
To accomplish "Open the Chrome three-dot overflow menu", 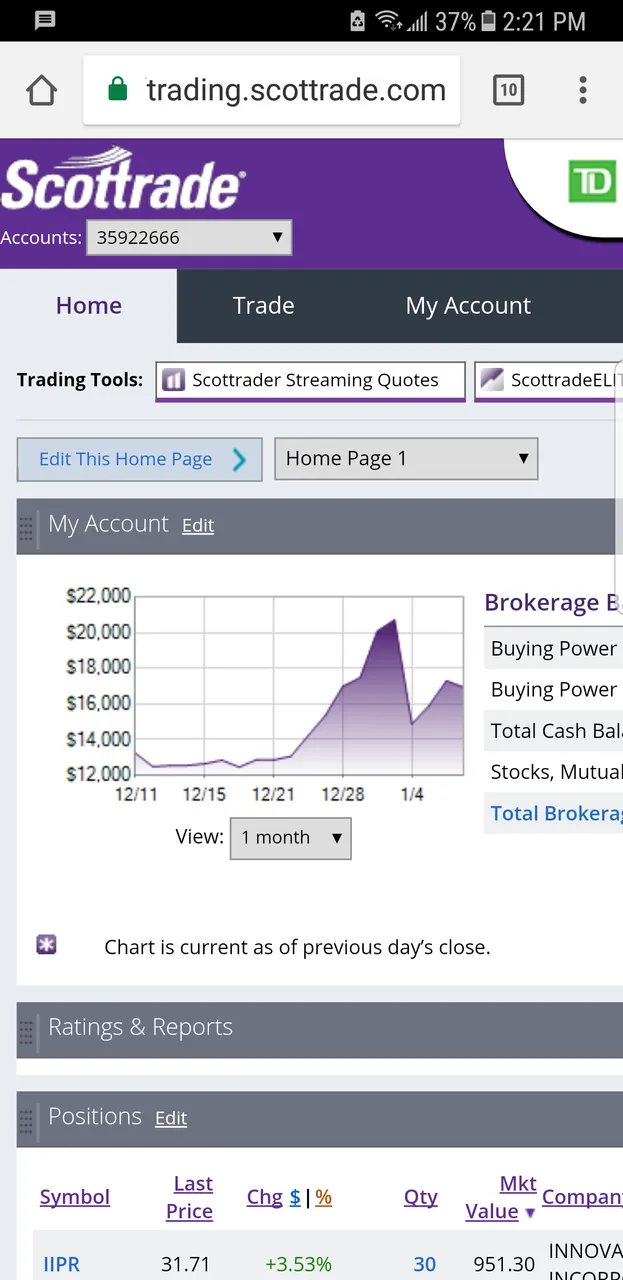I will coord(583,90).
